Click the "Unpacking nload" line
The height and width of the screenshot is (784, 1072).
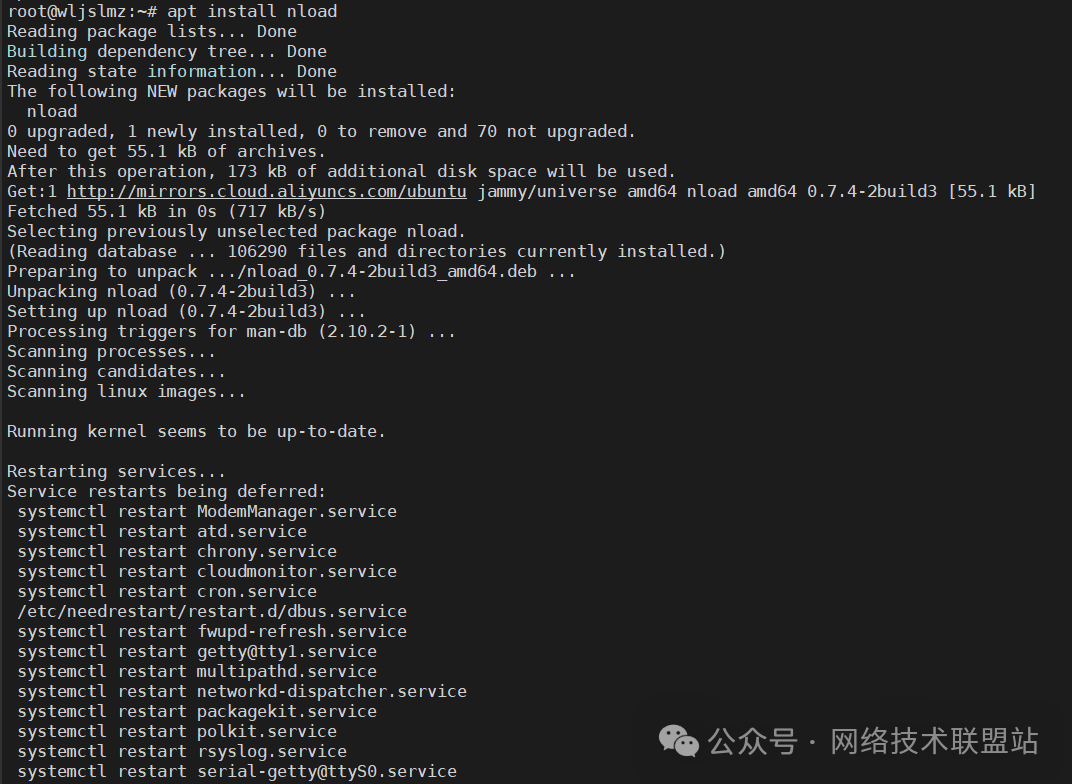click(x=181, y=291)
